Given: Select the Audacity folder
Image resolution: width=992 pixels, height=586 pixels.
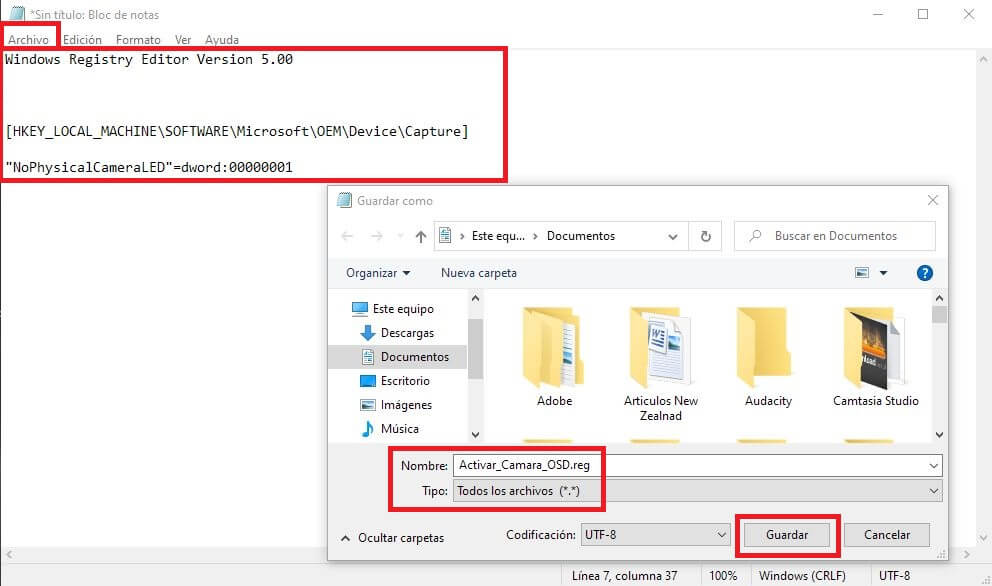Looking at the screenshot, I should [768, 358].
